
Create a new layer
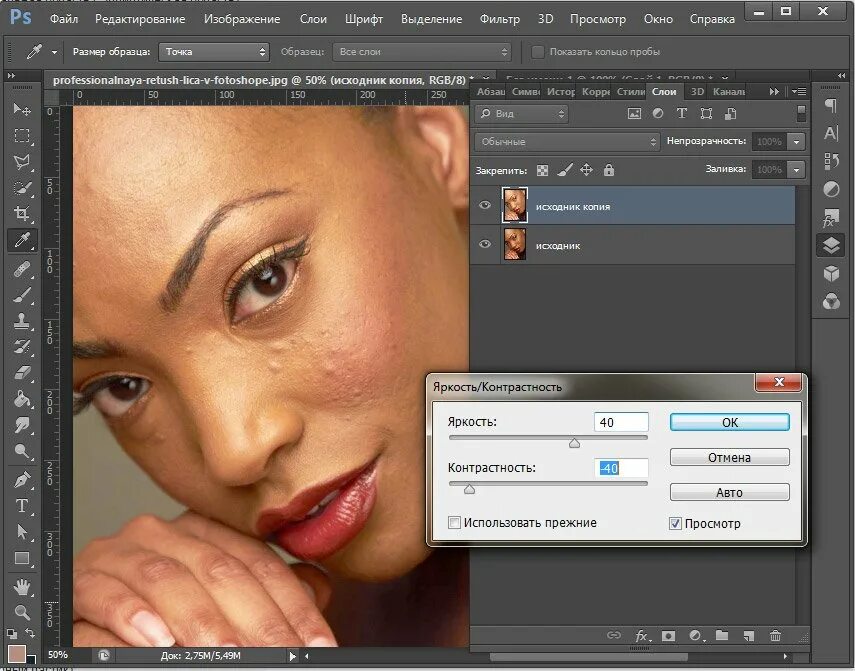pos(749,636)
